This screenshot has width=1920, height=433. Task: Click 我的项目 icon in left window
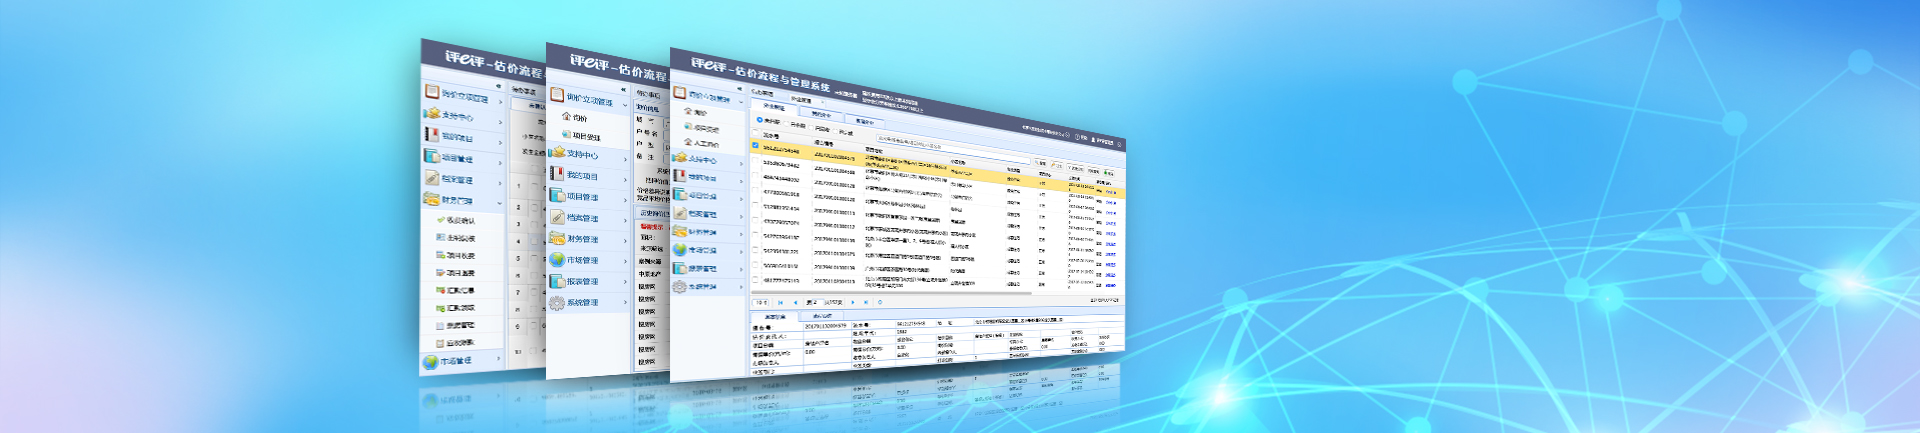[432, 134]
